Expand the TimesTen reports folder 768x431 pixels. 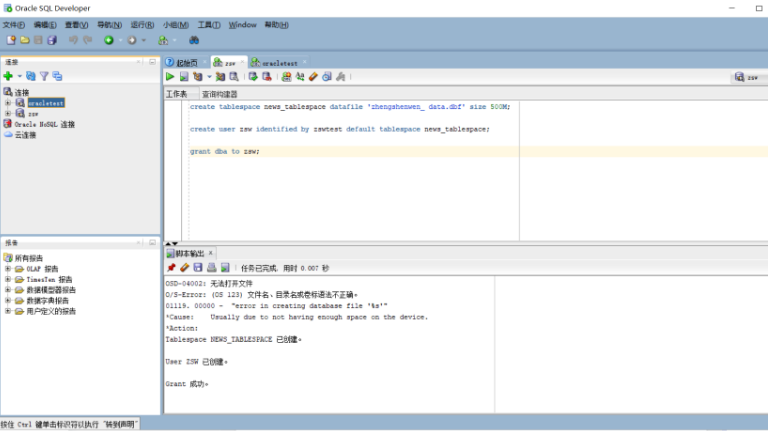[8, 279]
